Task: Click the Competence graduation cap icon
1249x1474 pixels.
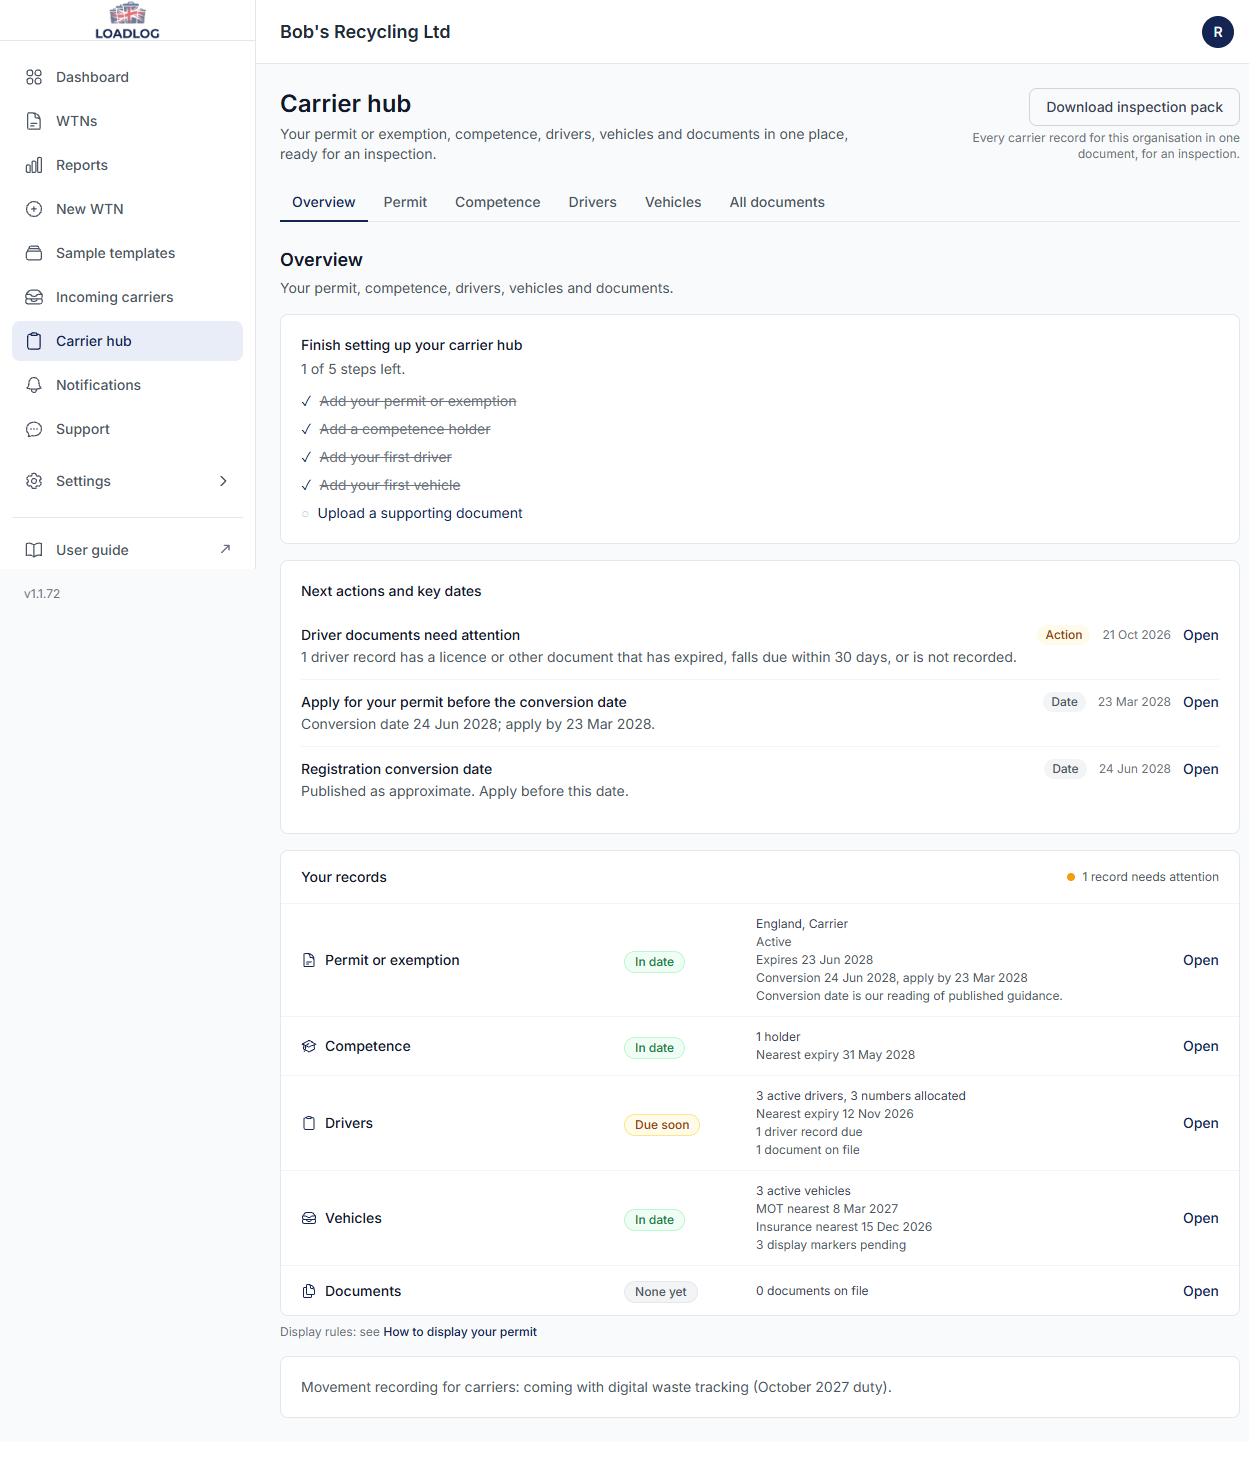Action: 309,1046
